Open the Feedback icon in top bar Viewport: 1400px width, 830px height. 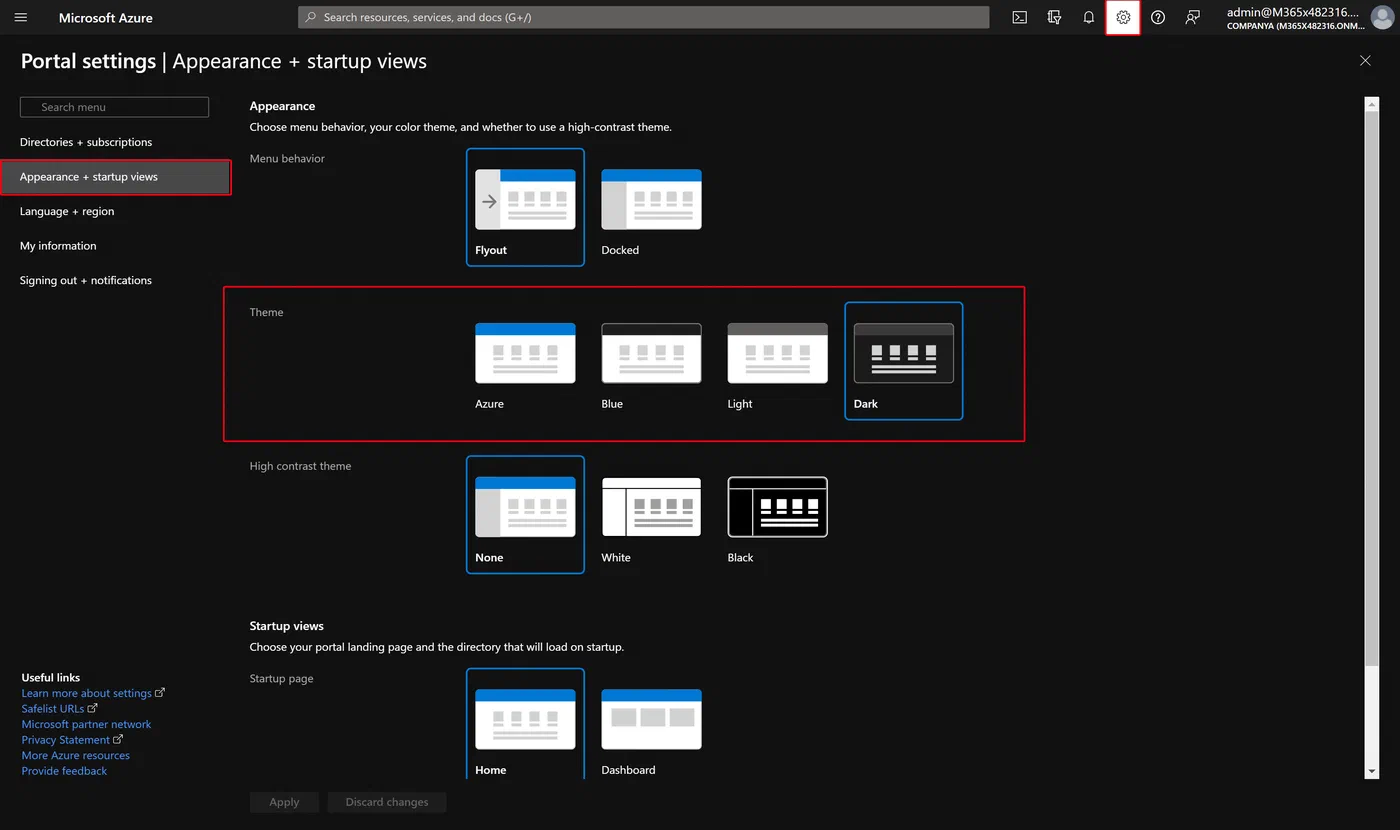(1192, 17)
